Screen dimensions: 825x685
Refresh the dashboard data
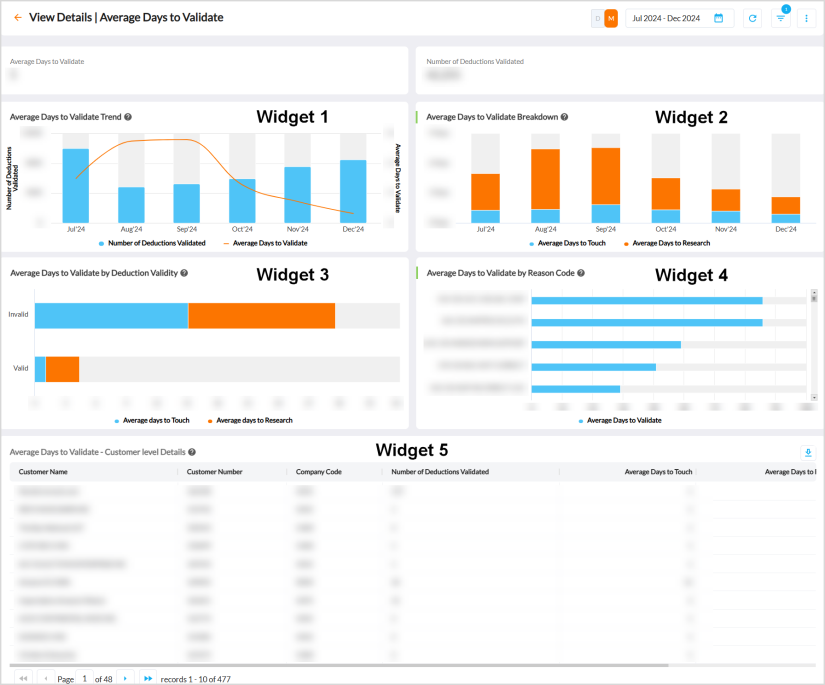[x=752, y=18]
